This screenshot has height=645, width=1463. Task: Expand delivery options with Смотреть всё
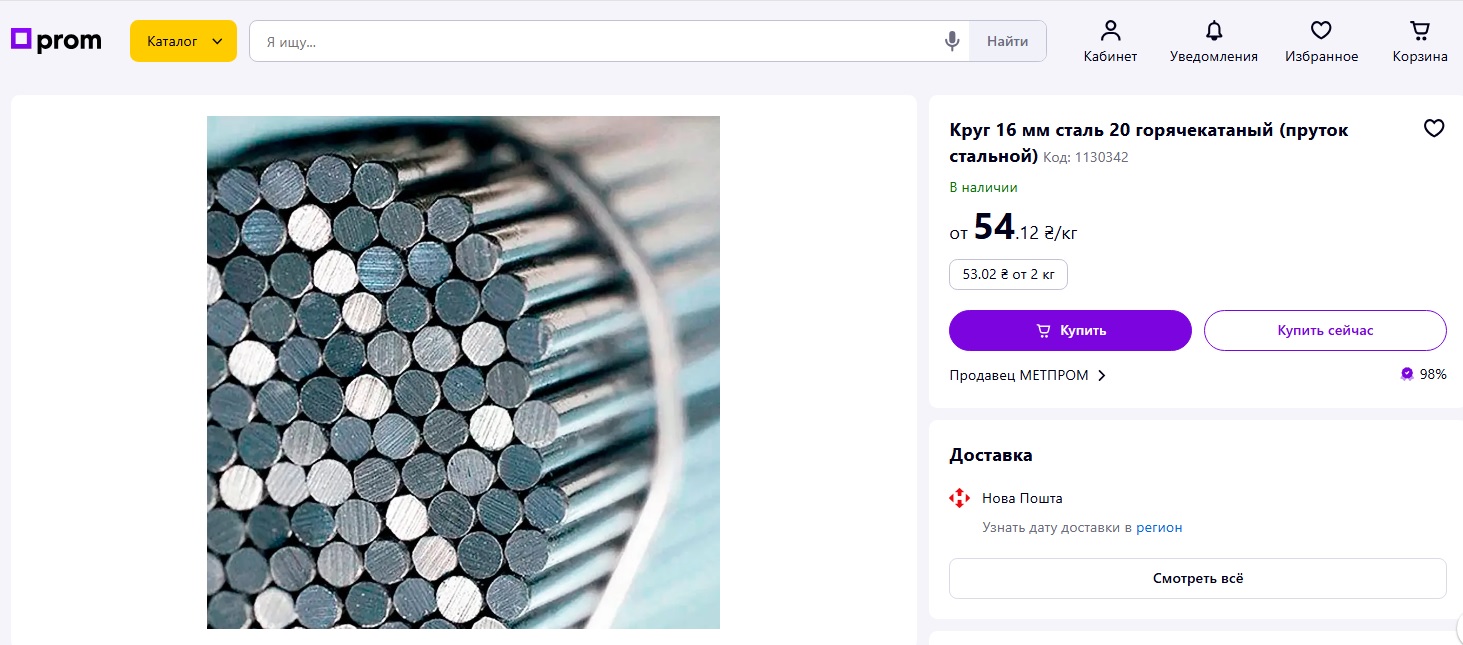tap(1197, 578)
